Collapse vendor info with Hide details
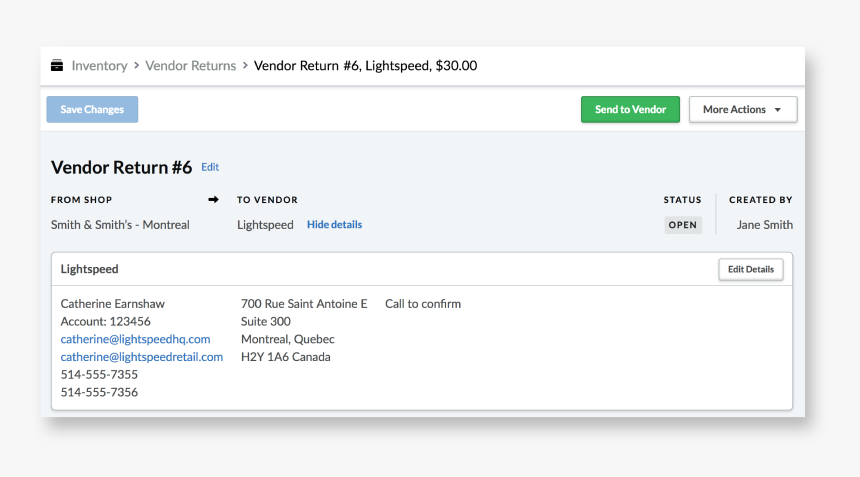Screen dimensions: 860x477 pyautogui.click(x=334, y=225)
